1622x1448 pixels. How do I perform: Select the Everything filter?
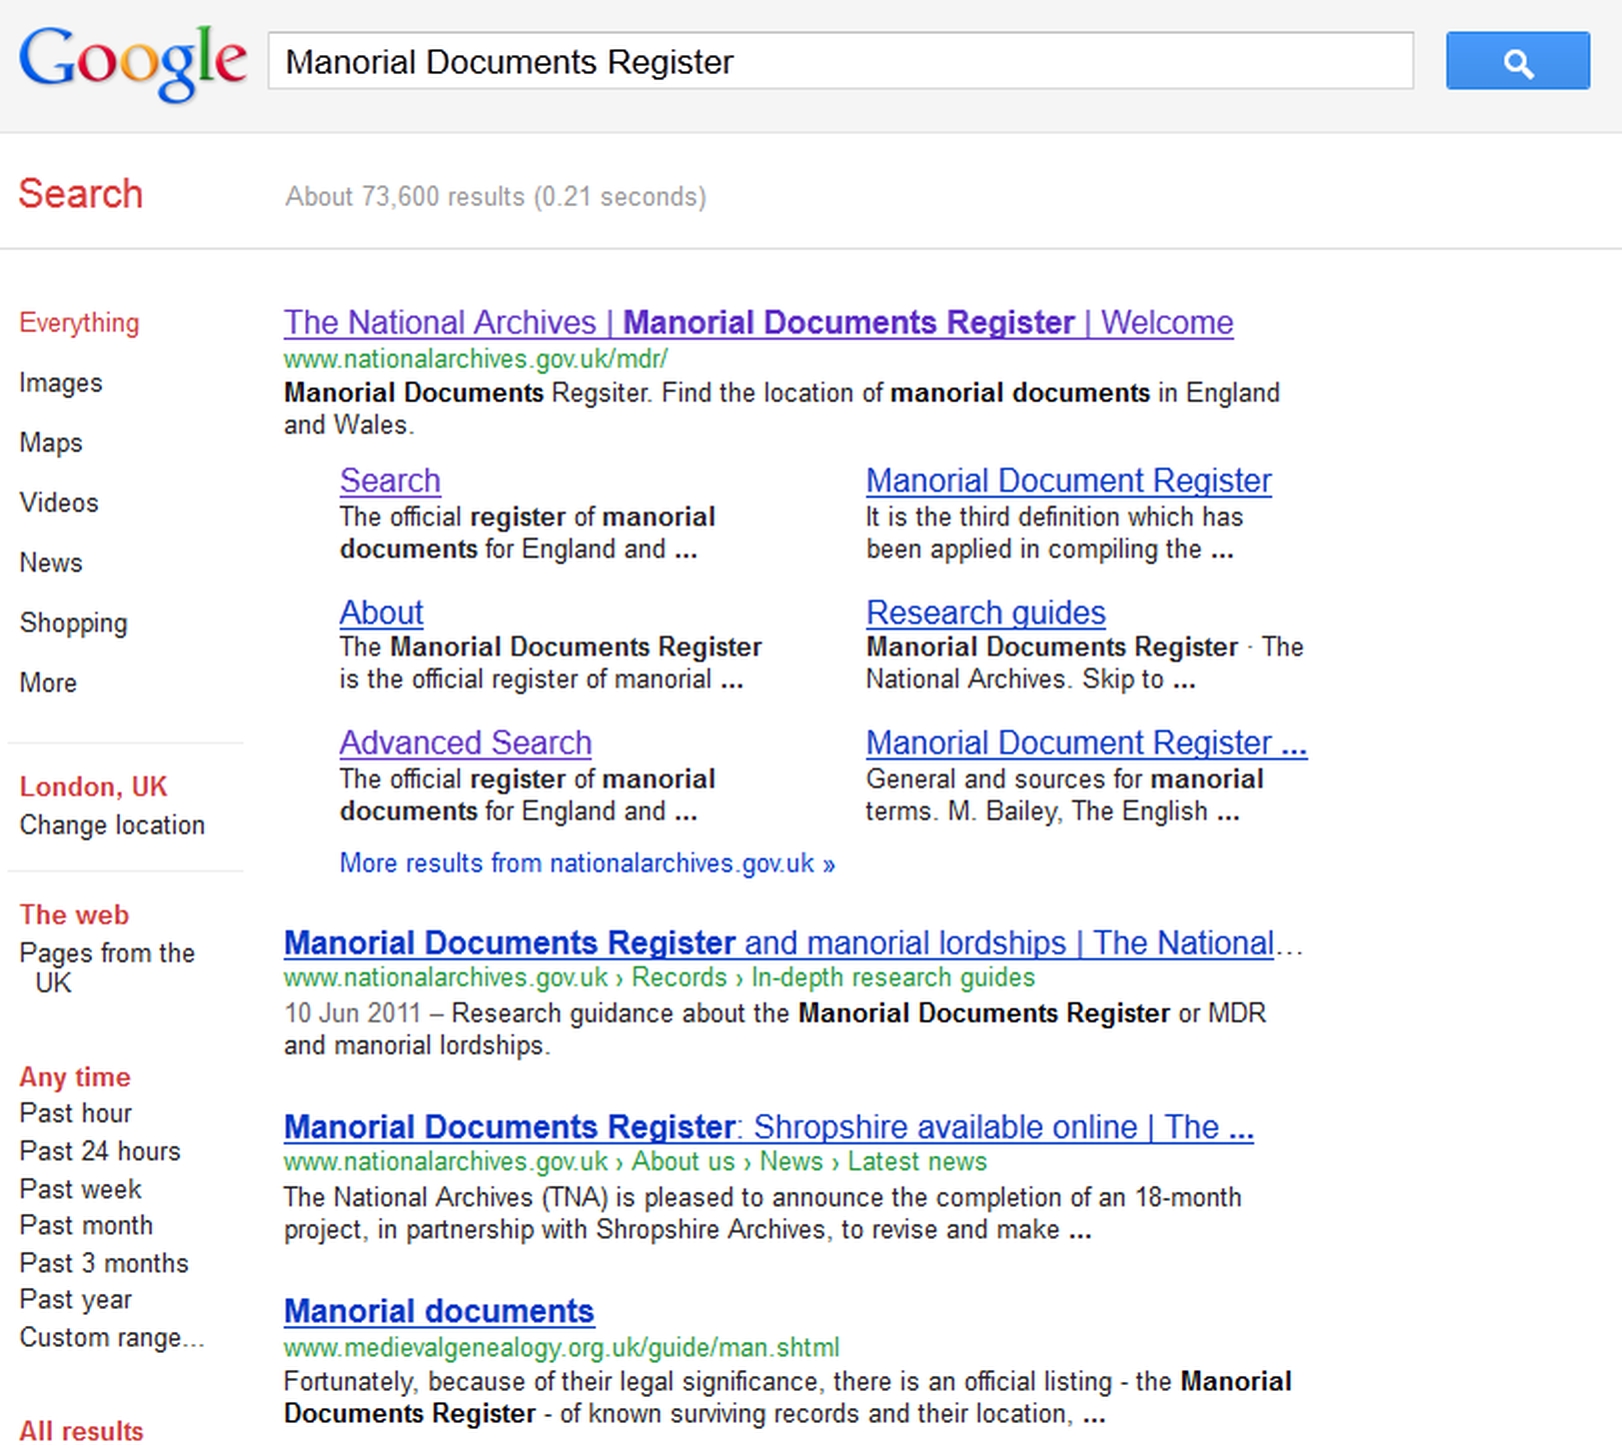coord(79,323)
